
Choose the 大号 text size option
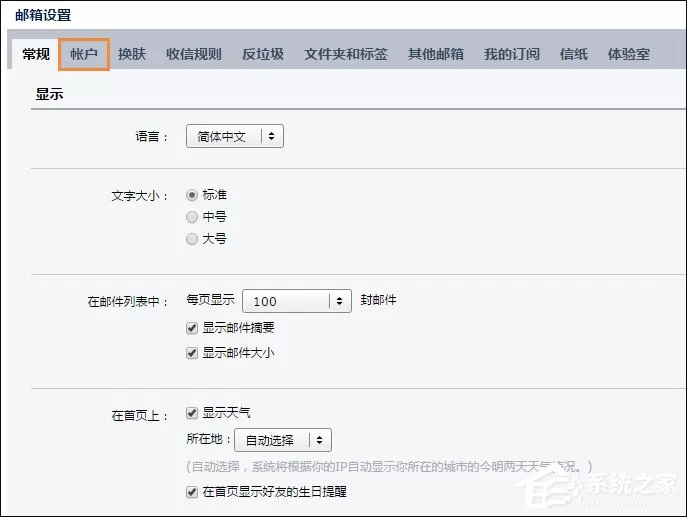point(192,239)
